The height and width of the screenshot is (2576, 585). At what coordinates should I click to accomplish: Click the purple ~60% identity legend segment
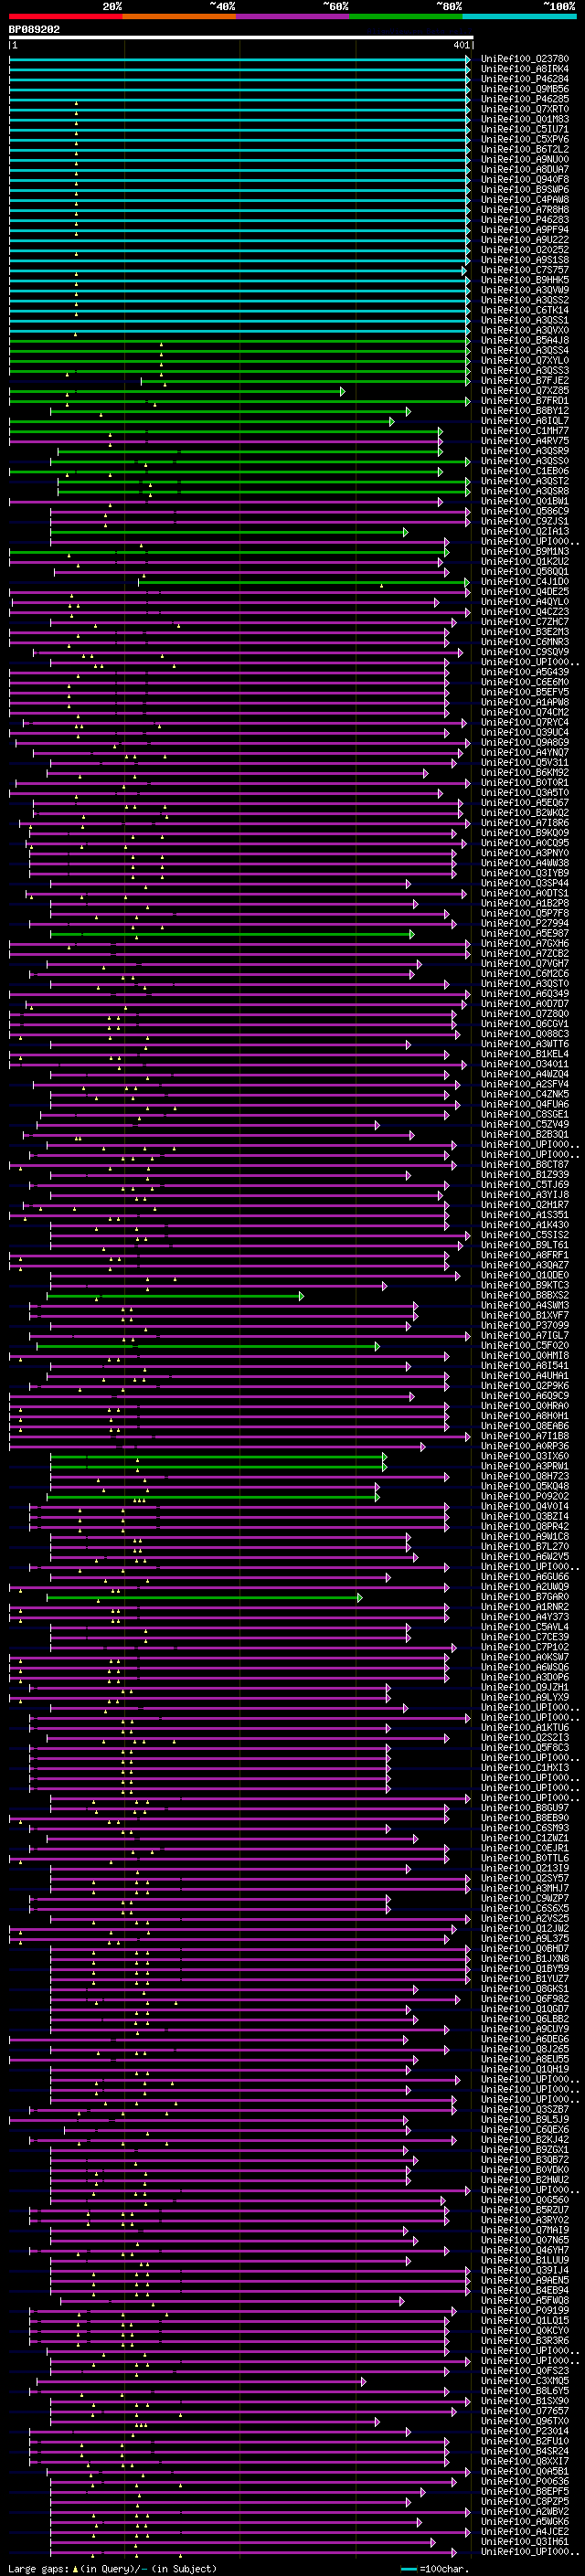click(x=292, y=16)
